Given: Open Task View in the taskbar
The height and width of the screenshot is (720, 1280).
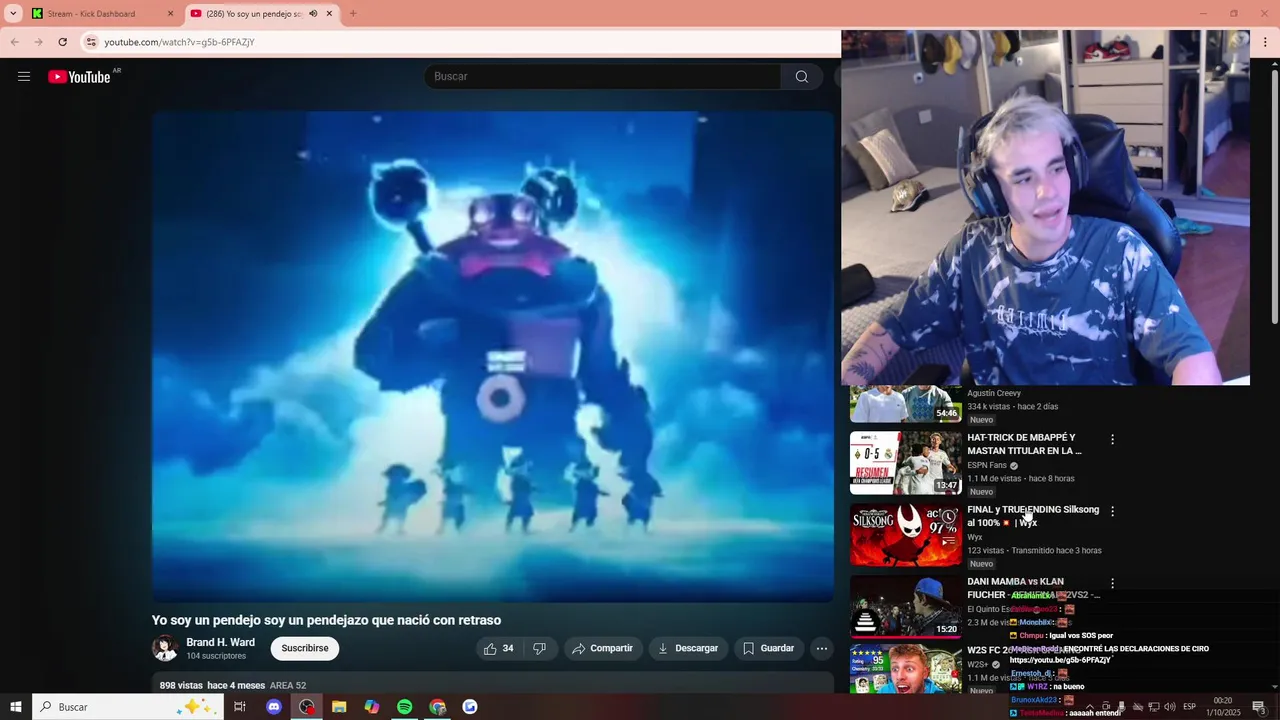Looking at the screenshot, I should pyautogui.click(x=240, y=707).
